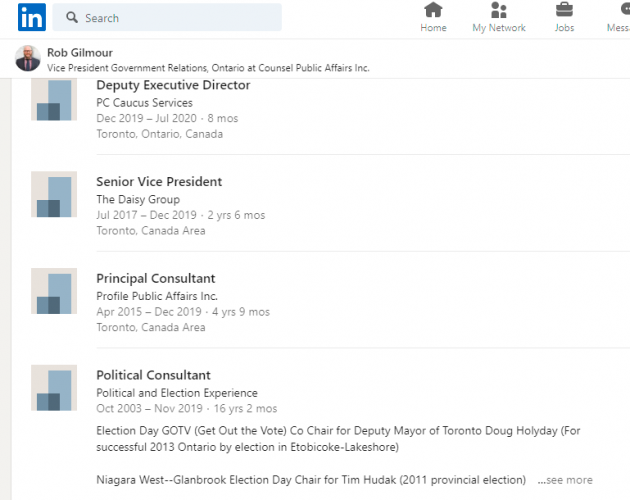
Task: Click the Niagara West--Glanbrook description line
Action: click(311, 480)
